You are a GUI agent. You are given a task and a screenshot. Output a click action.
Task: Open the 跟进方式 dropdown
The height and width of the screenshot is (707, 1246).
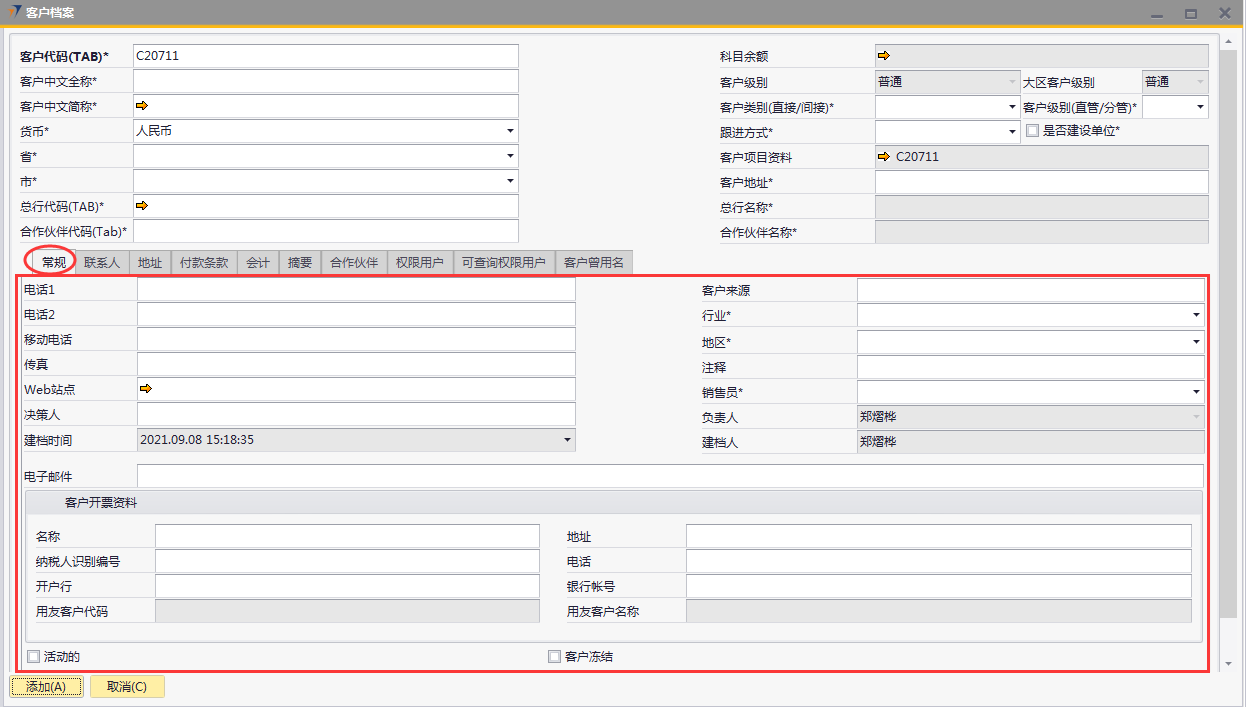pyautogui.click(x=1012, y=132)
